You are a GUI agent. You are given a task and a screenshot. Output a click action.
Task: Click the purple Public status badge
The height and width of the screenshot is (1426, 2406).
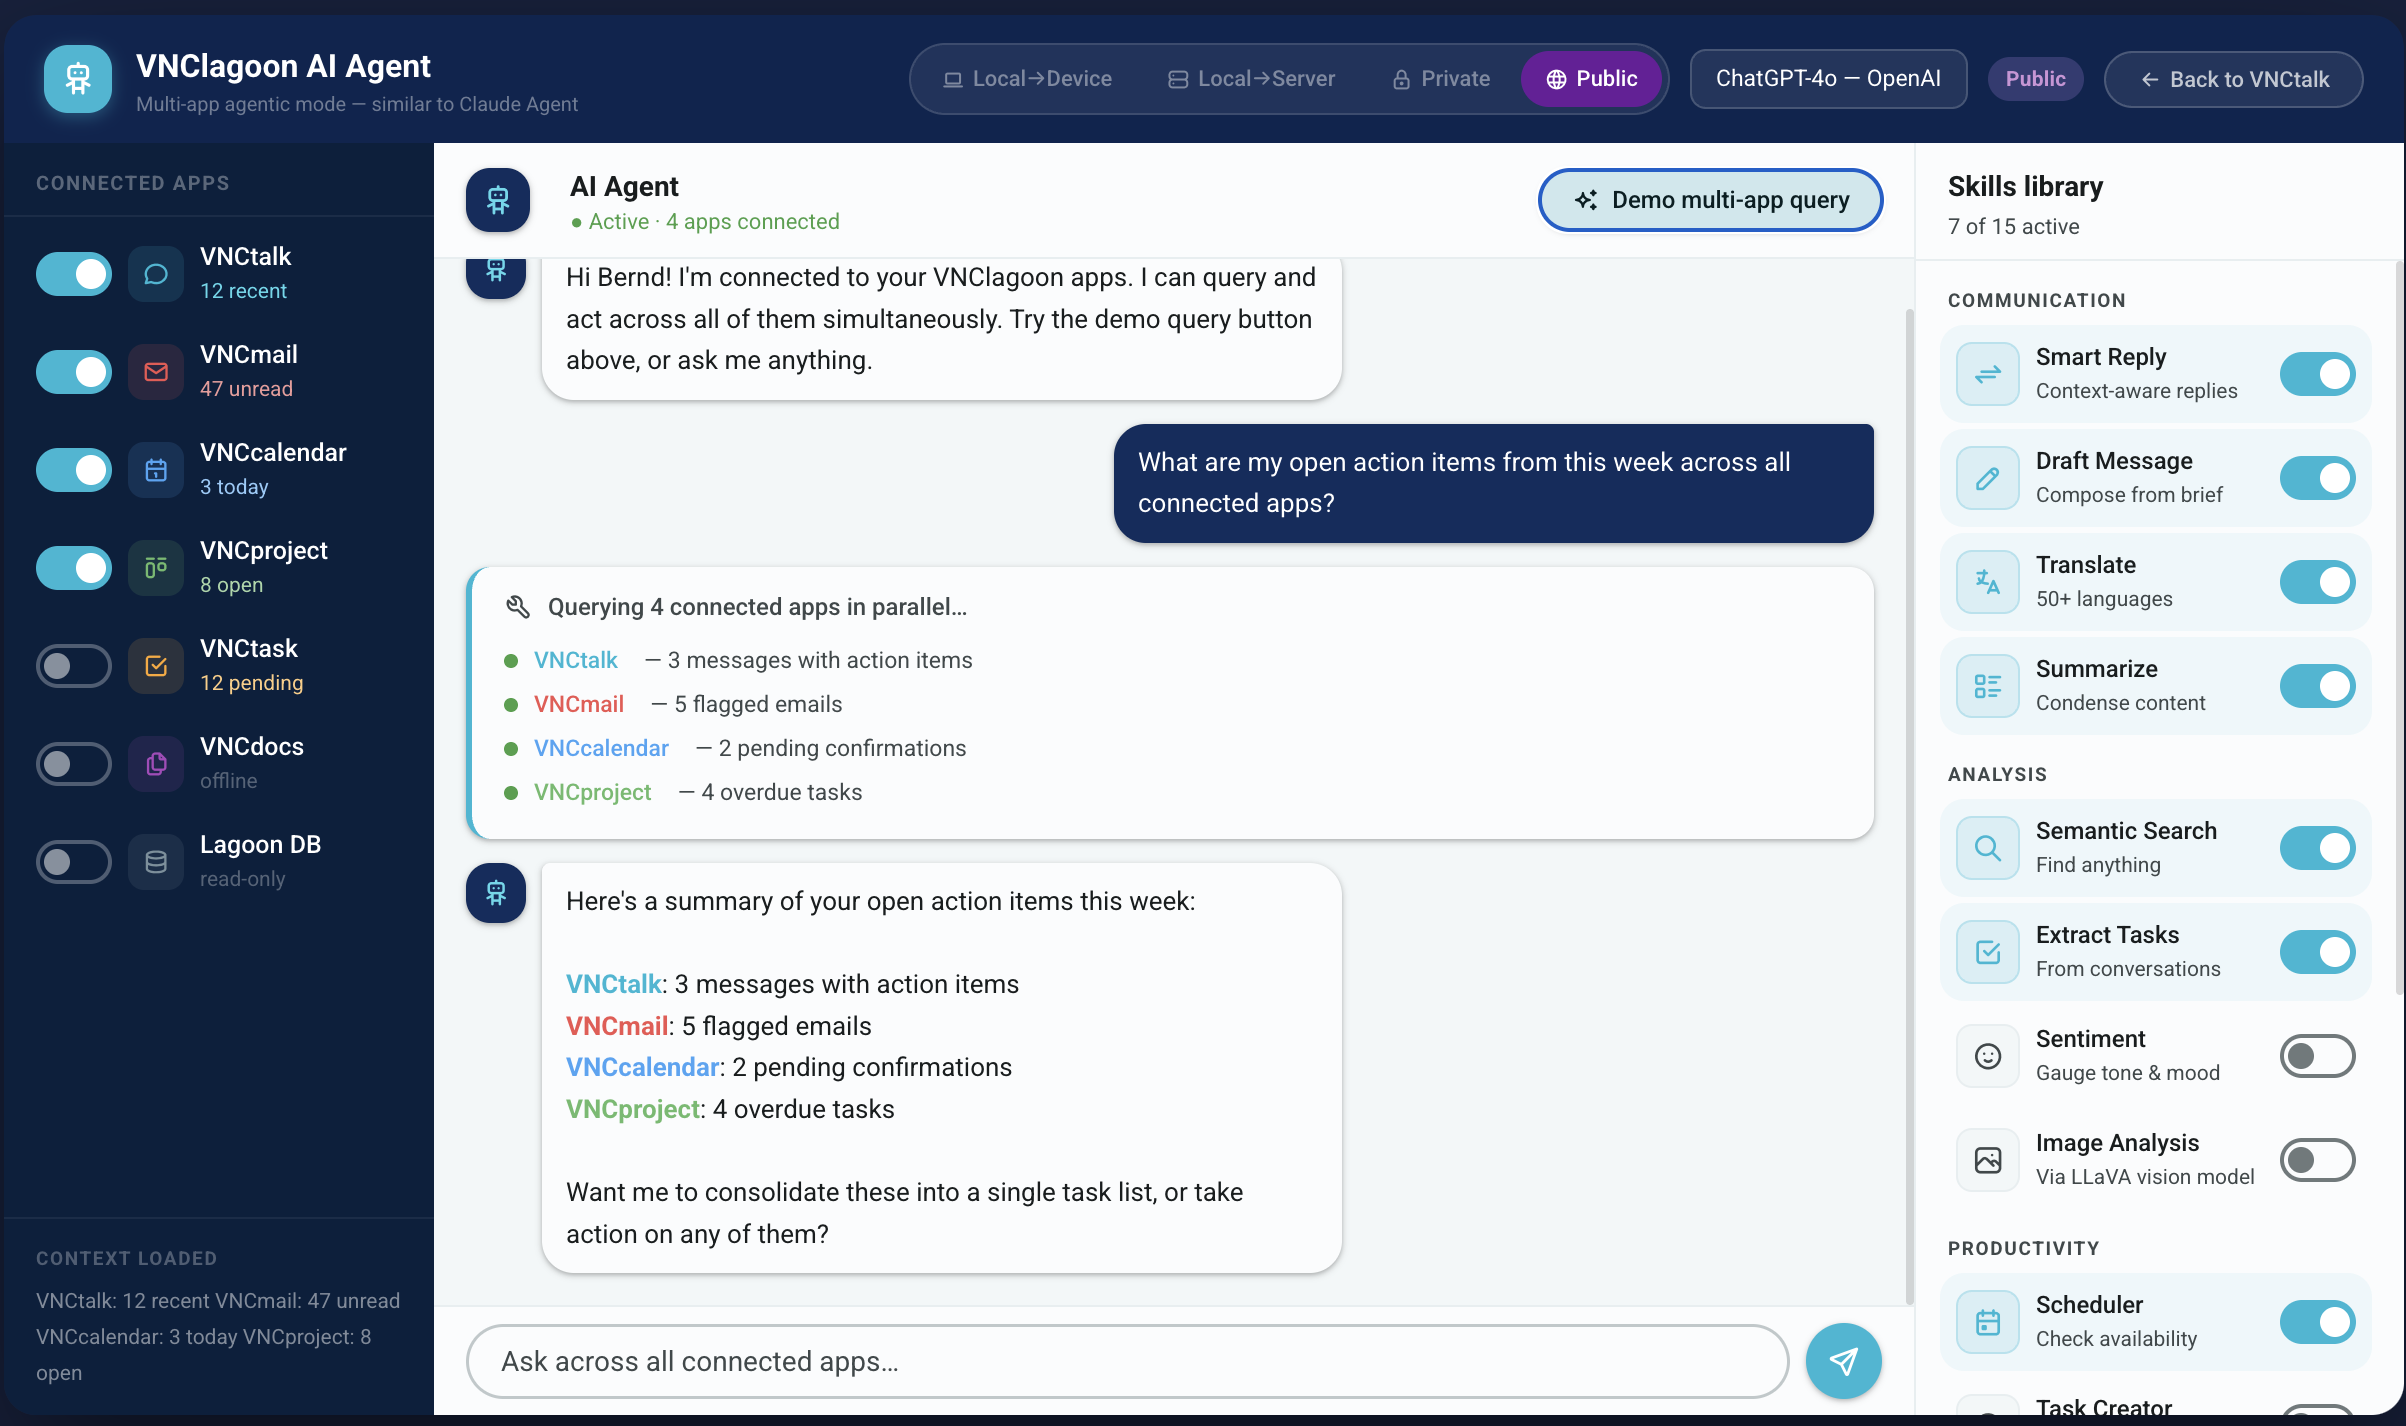tap(2035, 79)
